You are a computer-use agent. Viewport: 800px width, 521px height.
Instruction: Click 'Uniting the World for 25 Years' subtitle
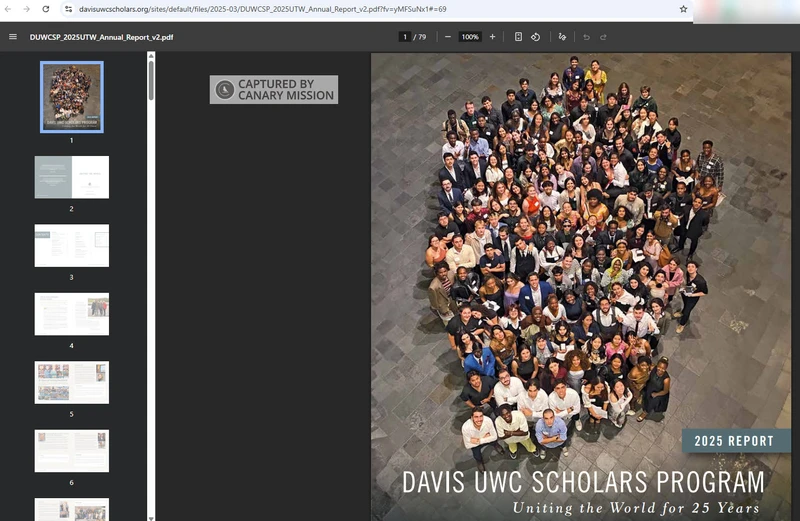click(x=636, y=508)
